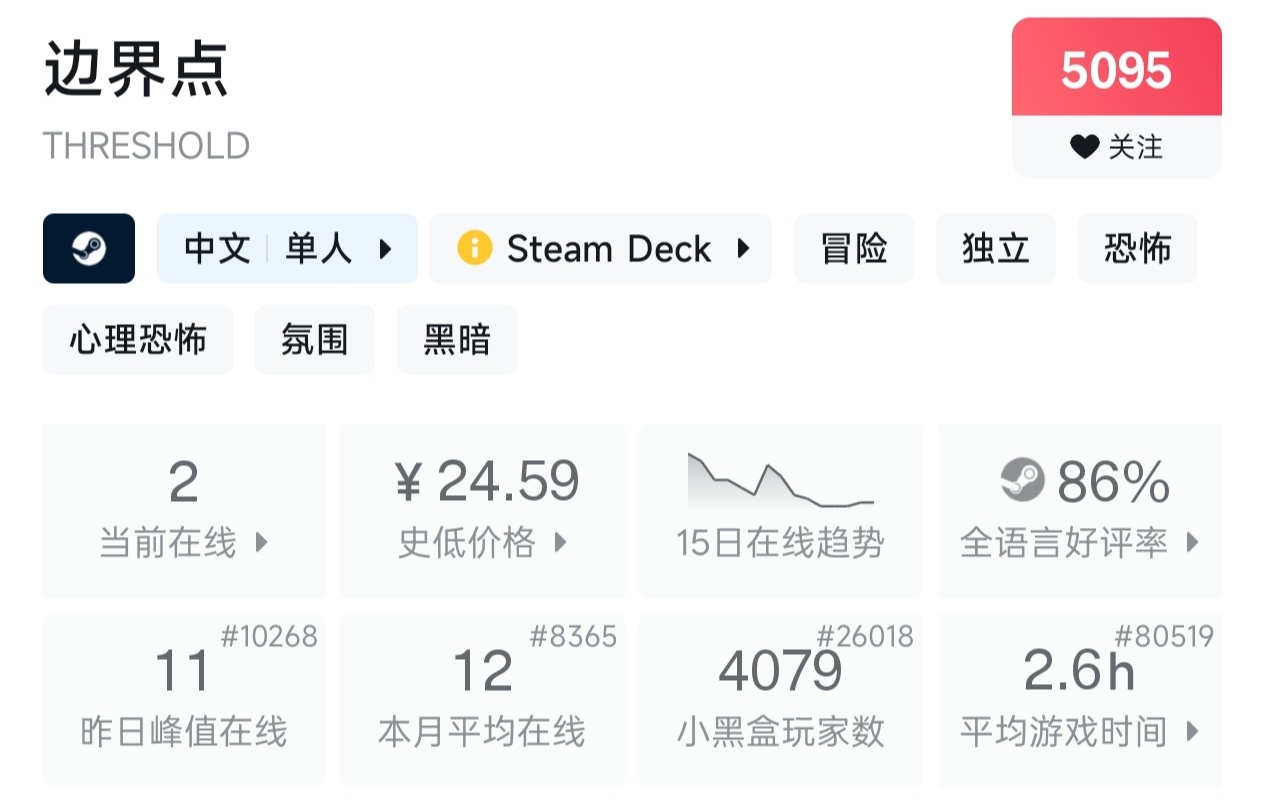Click the Steam platform icon badge
The image size is (1264, 804).
[x=89, y=248]
